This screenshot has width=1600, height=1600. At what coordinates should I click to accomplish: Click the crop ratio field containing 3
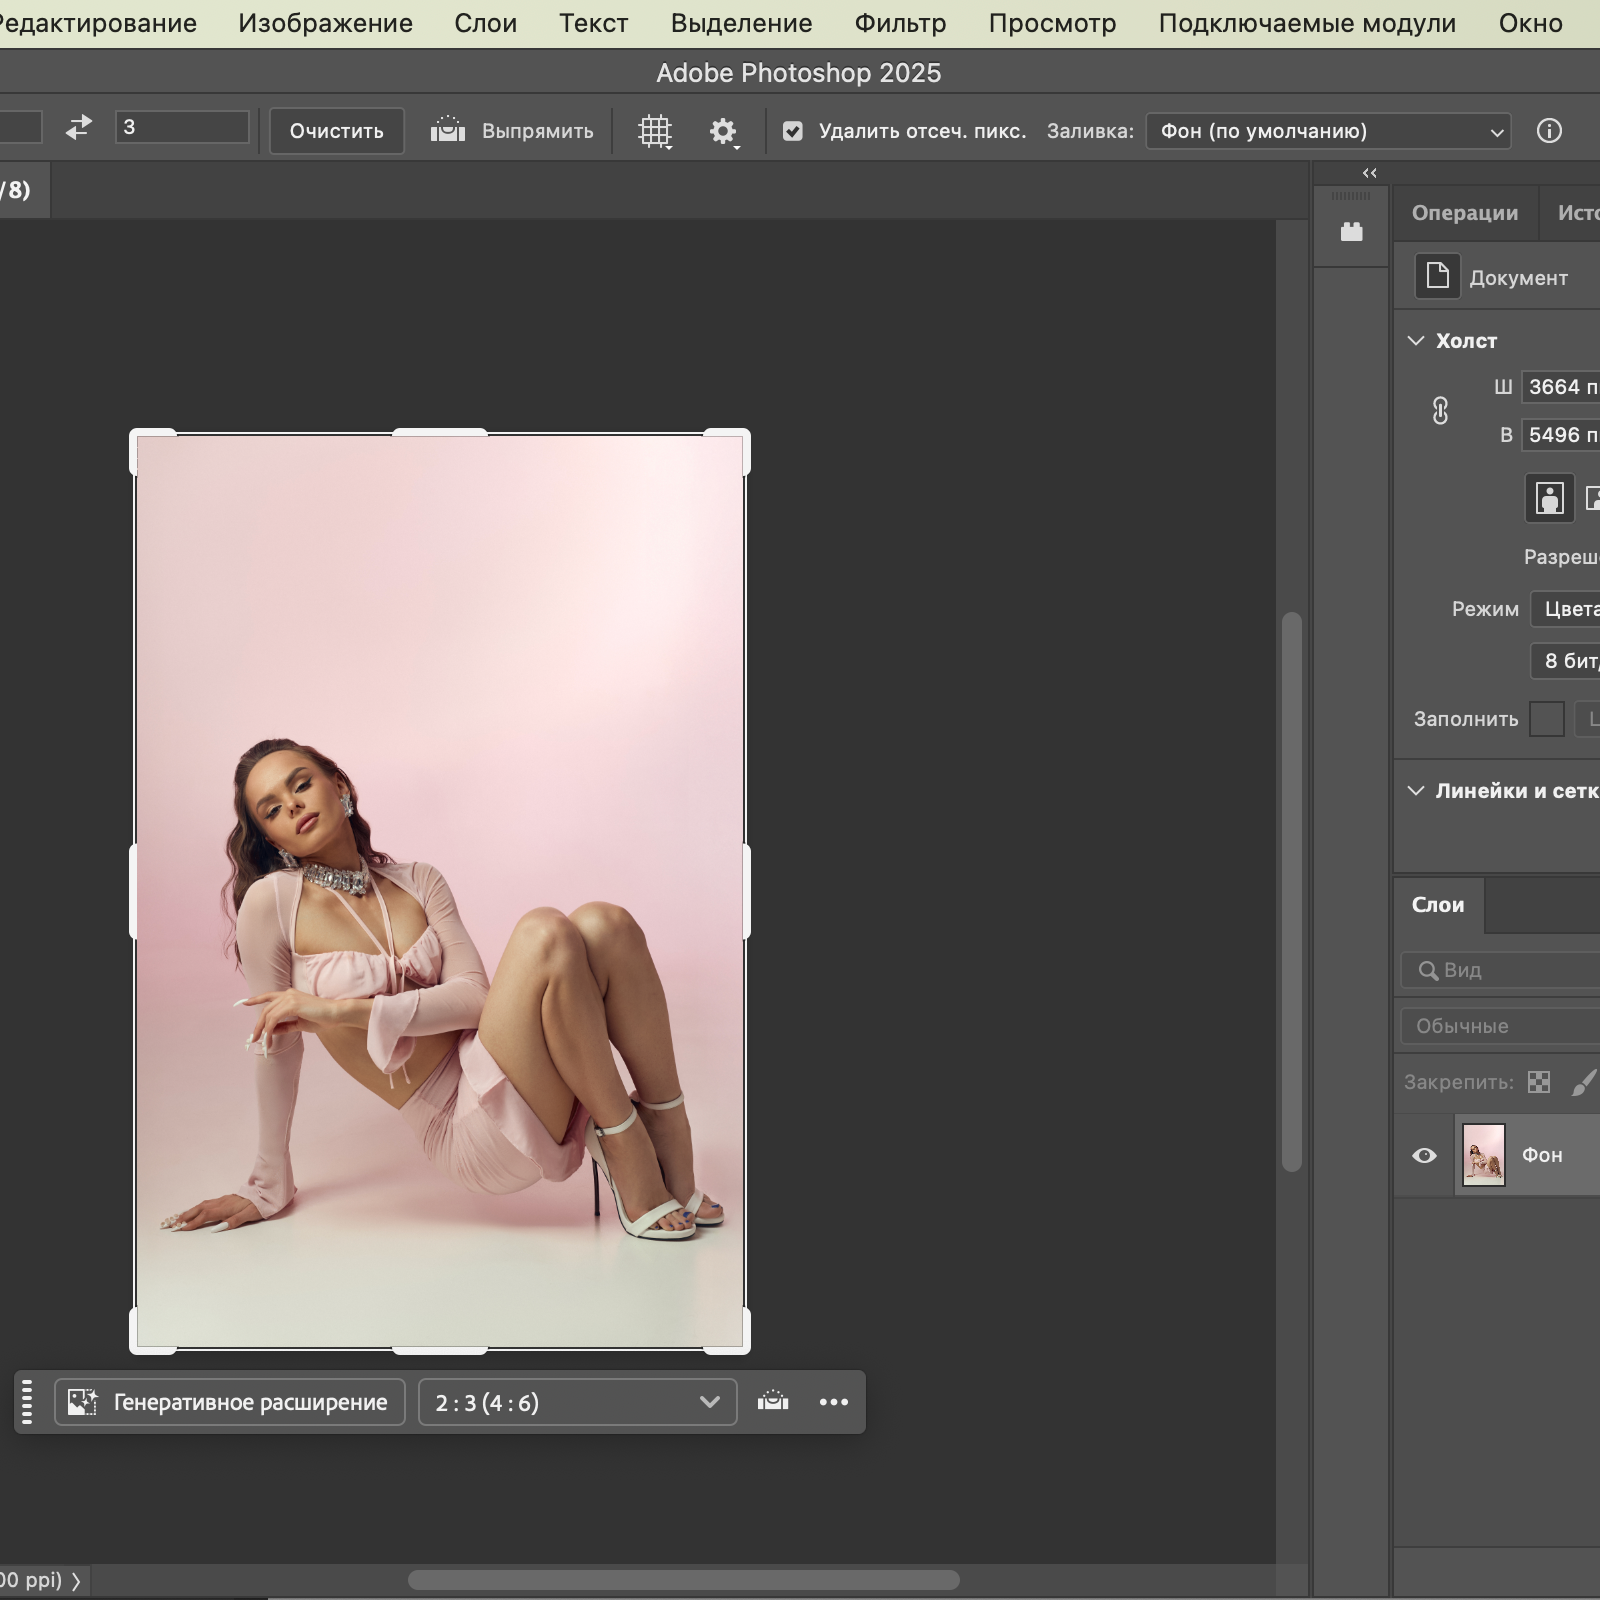tap(182, 127)
